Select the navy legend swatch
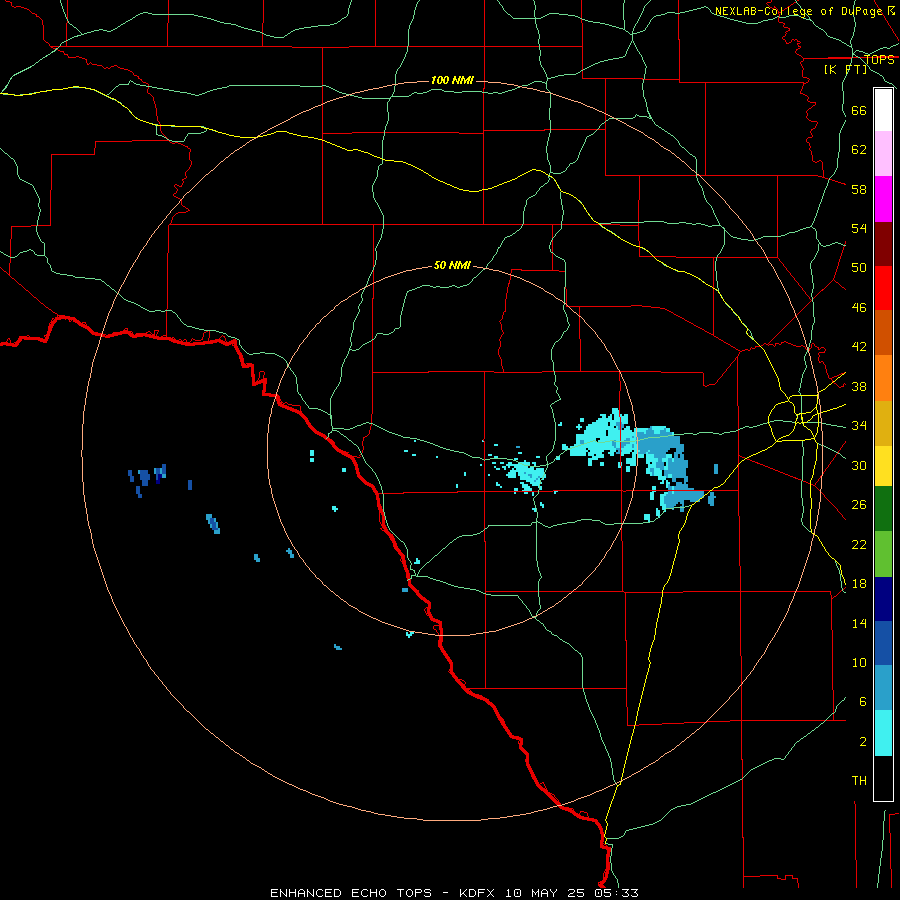The image size is (900, 900). [x=883, y=599]
